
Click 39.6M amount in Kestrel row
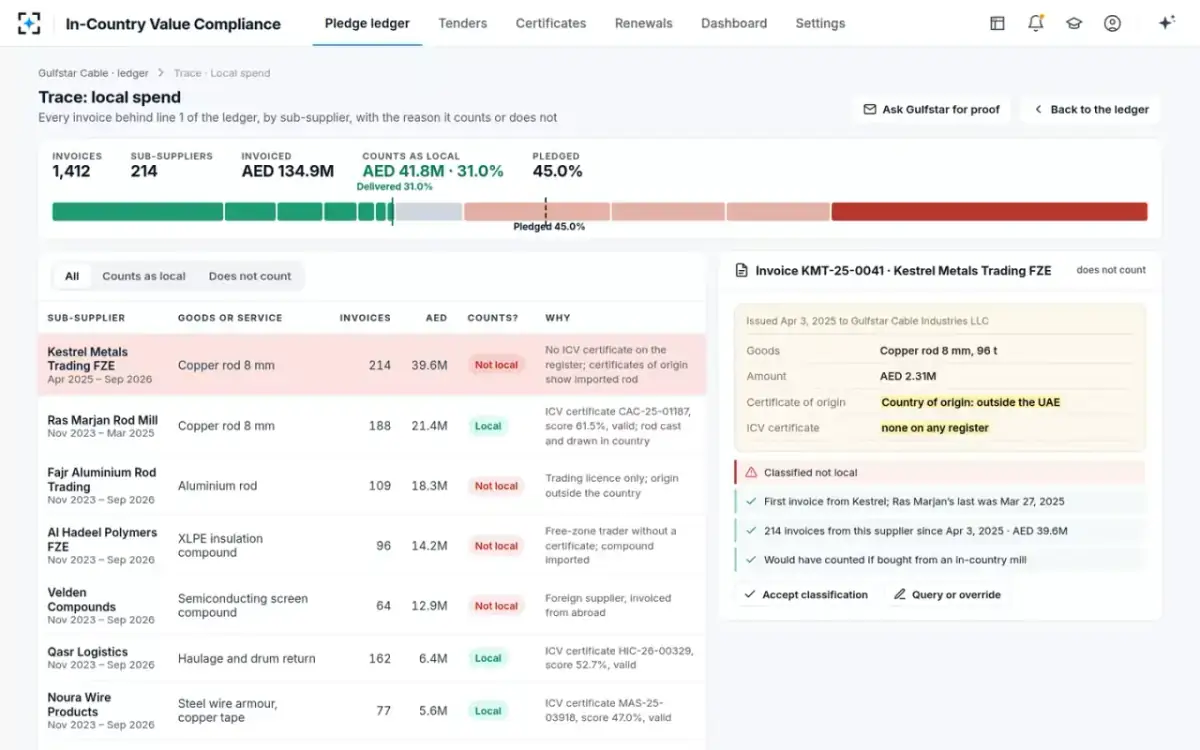pos(429,365)
